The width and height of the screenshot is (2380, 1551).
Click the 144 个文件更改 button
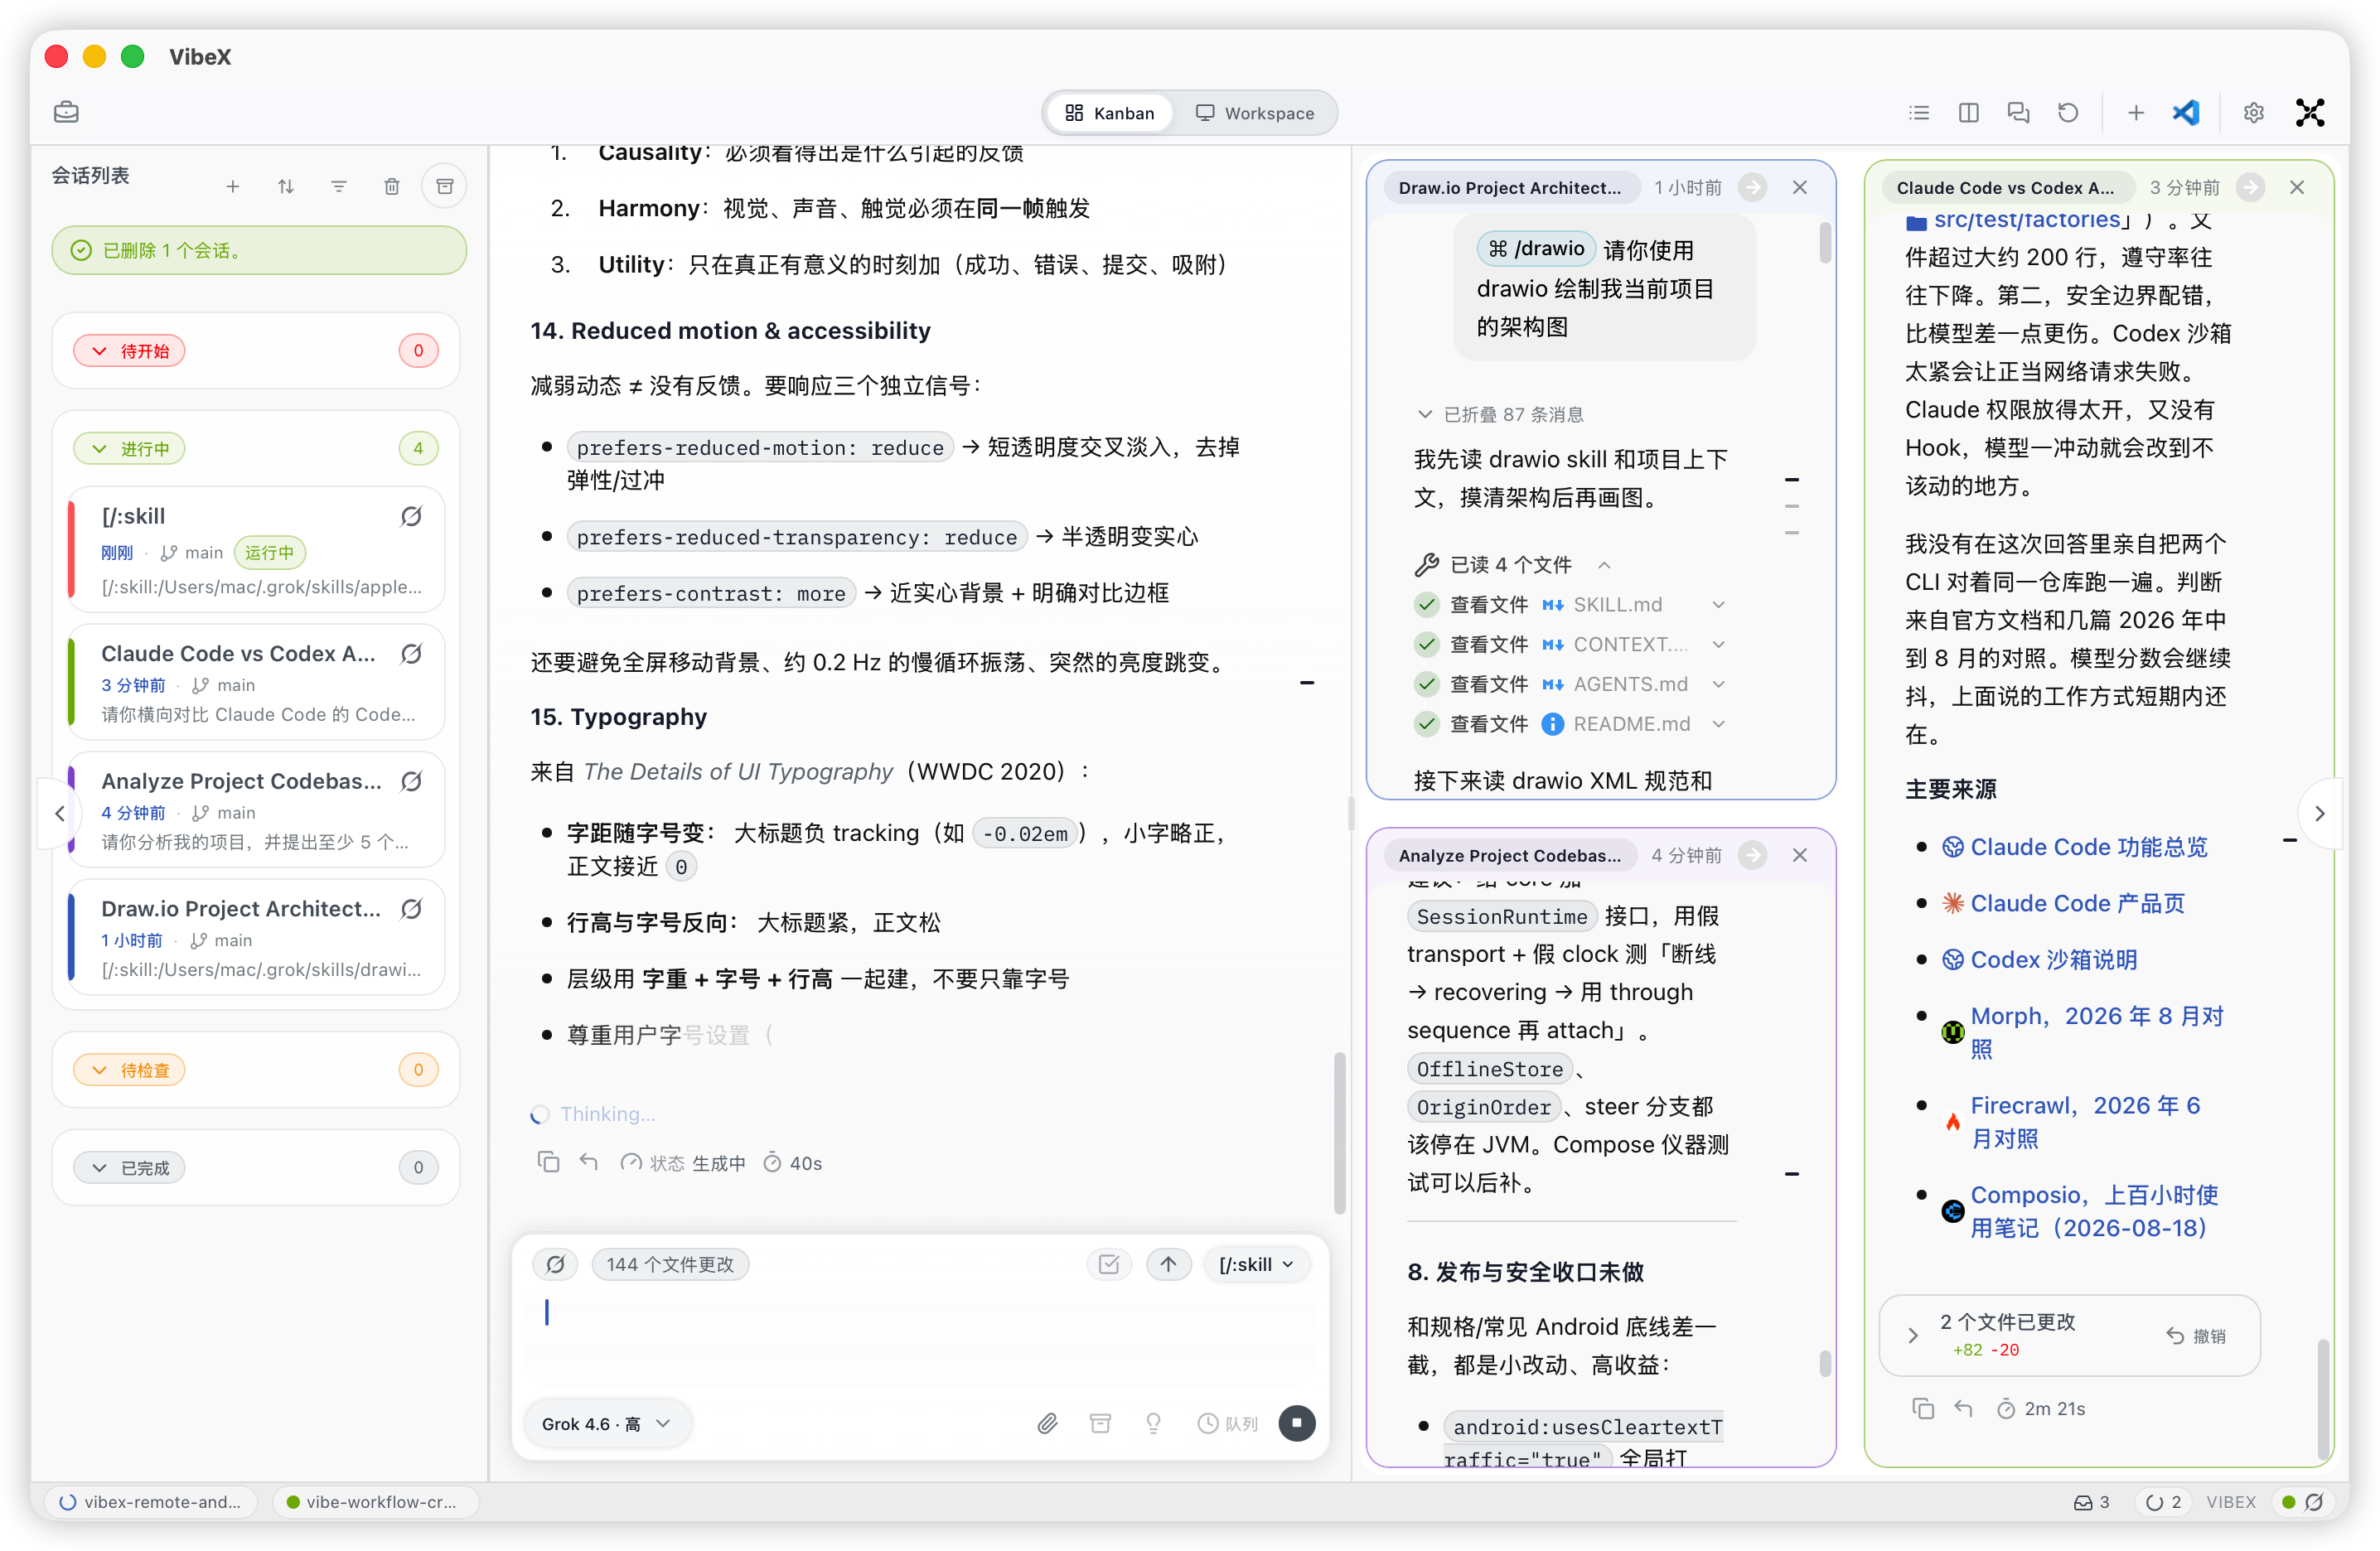[670, 1264]
